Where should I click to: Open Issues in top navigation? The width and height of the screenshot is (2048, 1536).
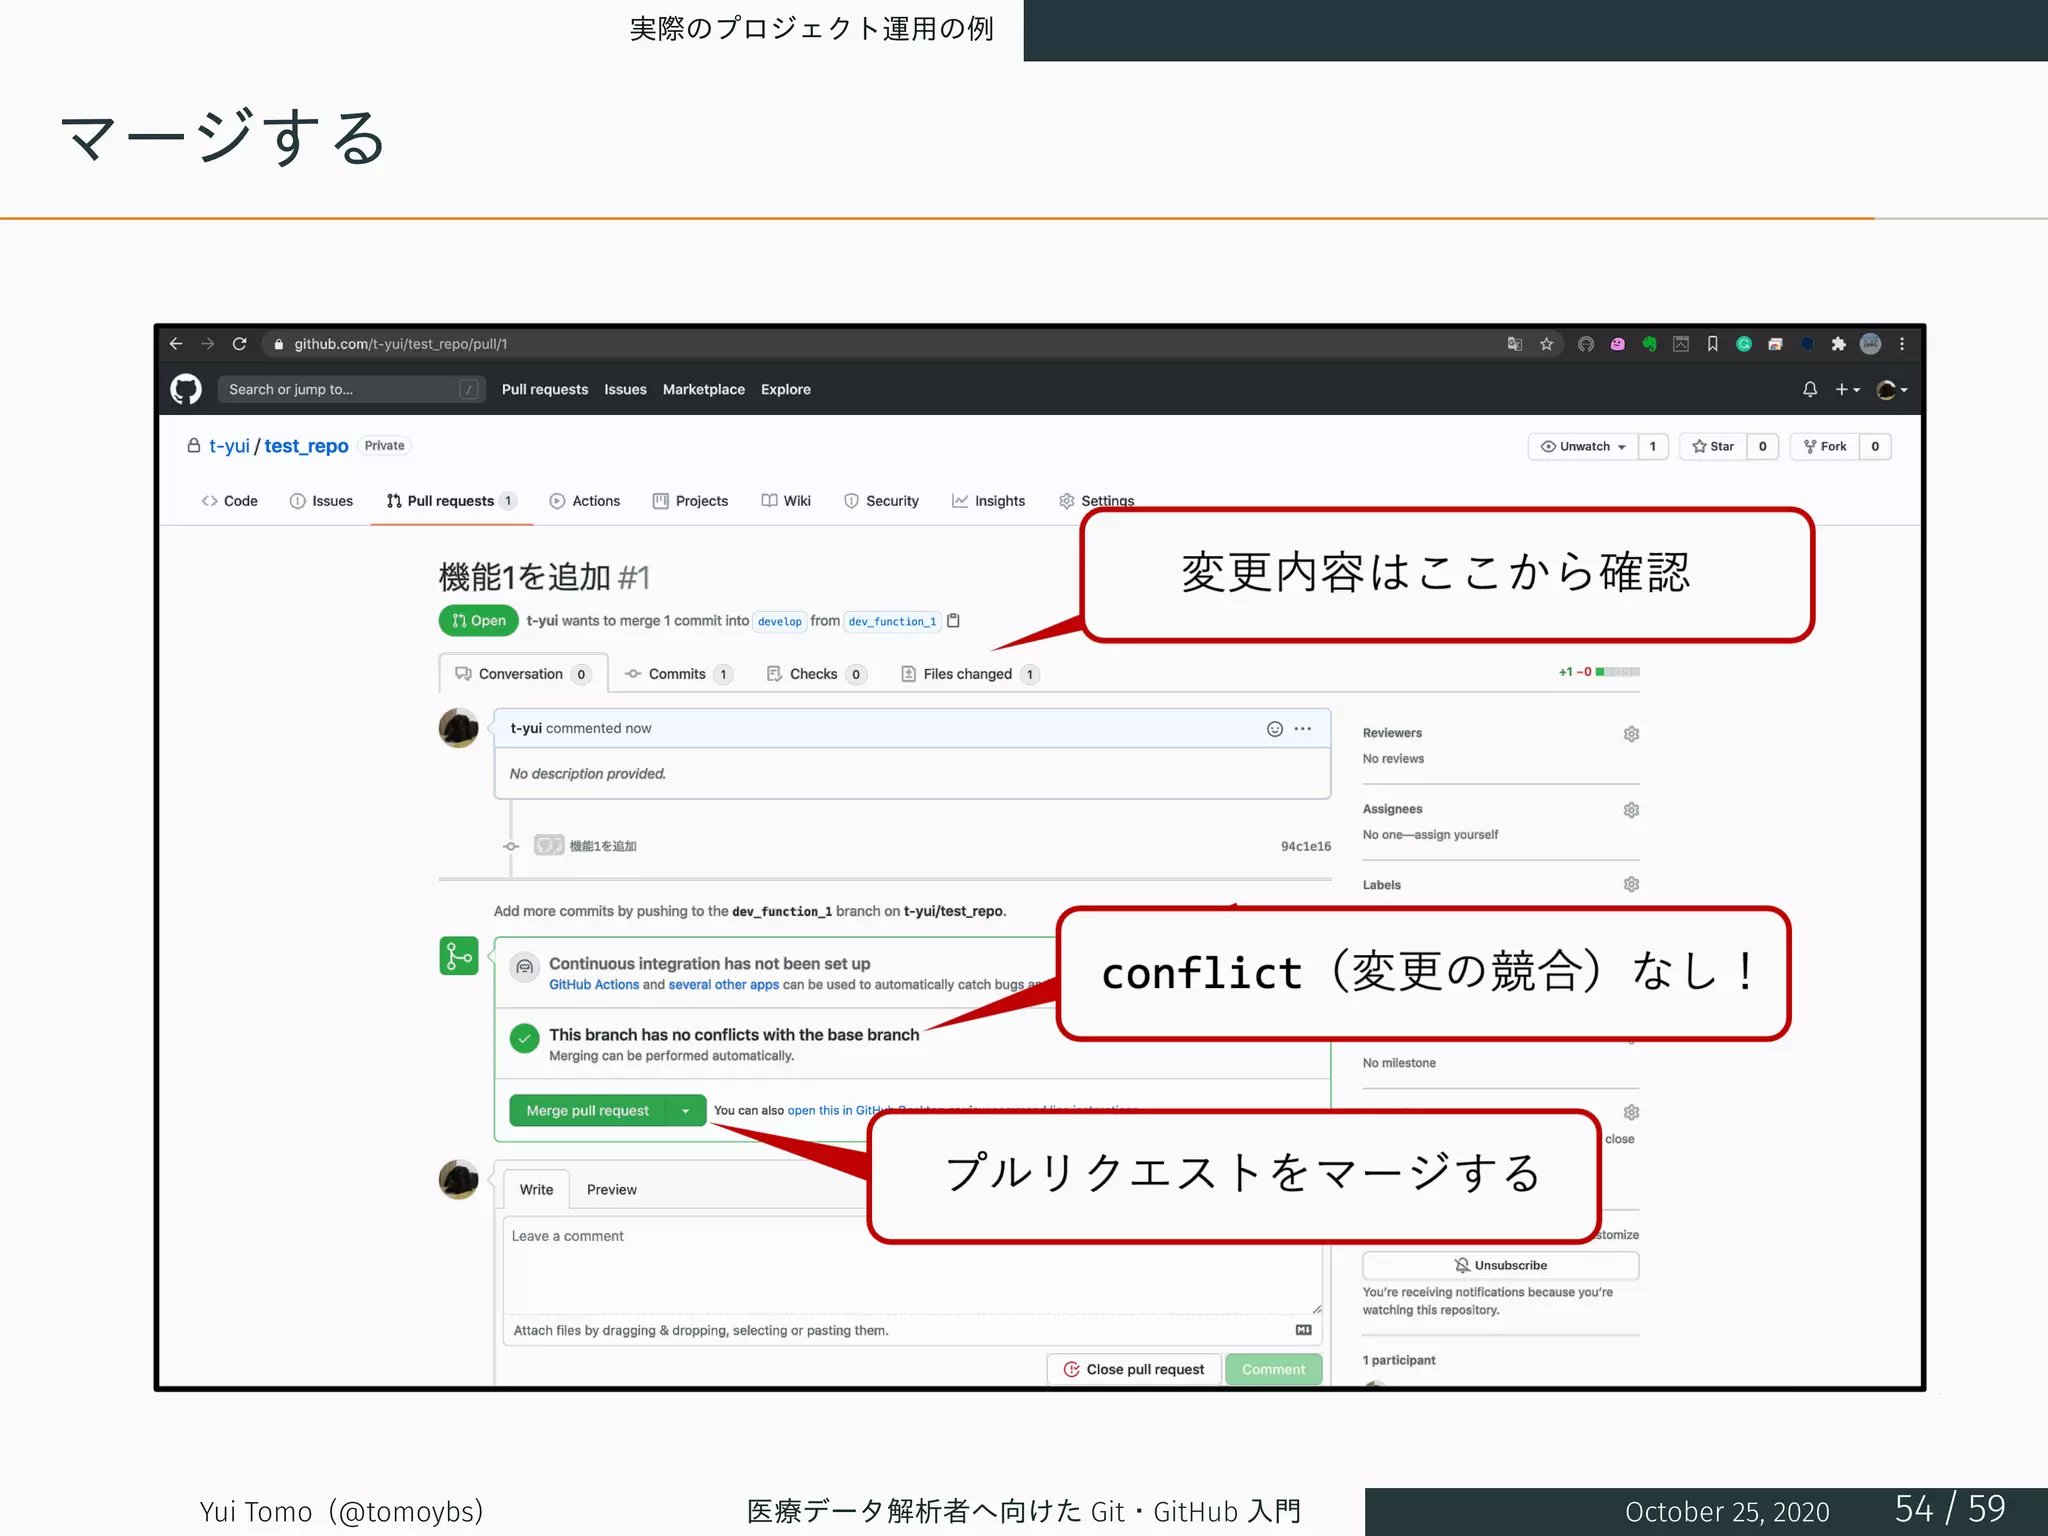[x=625, y=389]
